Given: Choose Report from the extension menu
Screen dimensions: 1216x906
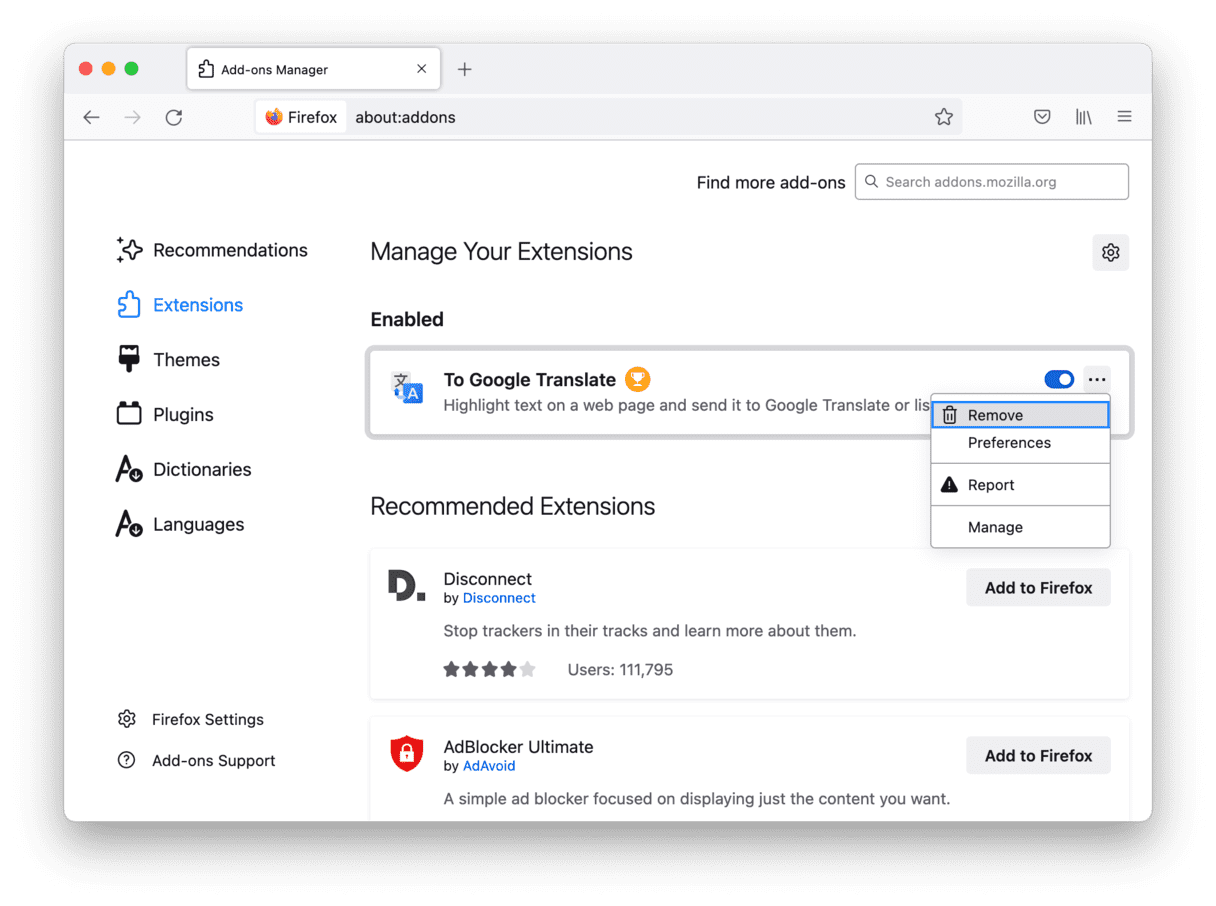Looking at the screenshot, I should click(1020, 485).
